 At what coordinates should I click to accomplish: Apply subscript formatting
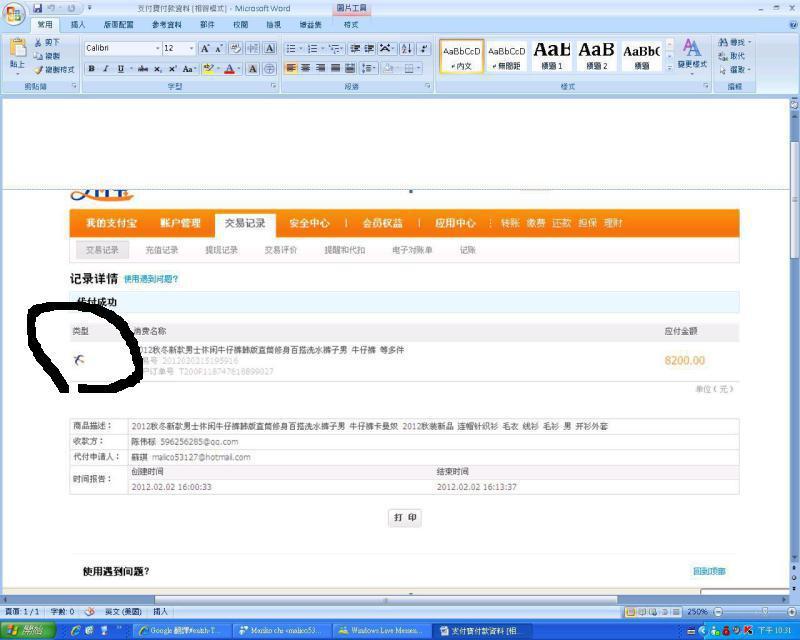158,69
